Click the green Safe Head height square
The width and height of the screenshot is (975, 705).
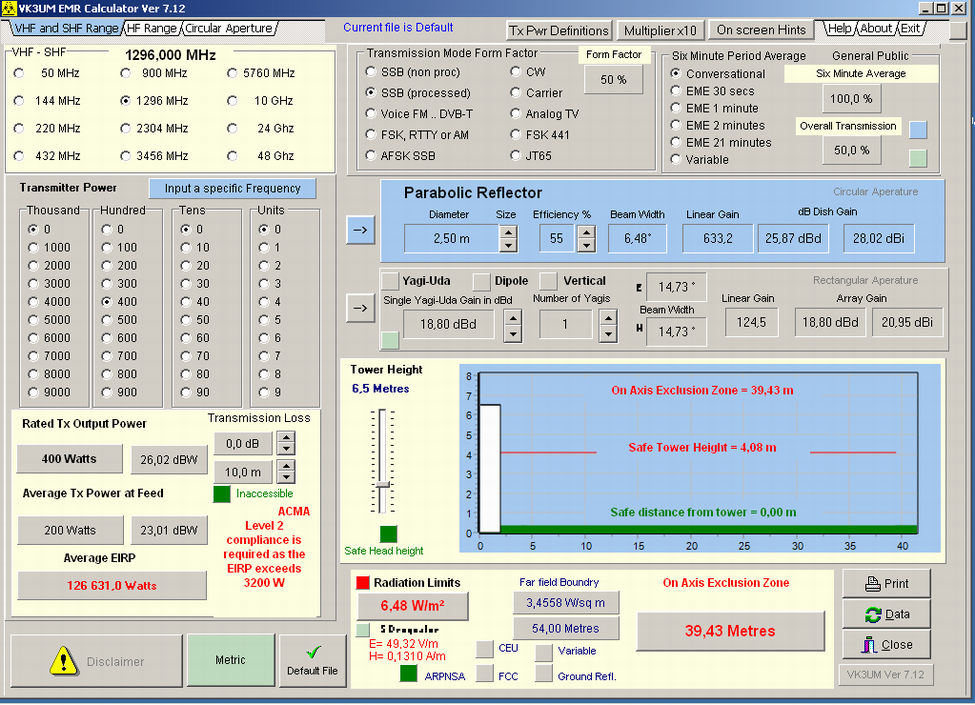tap(389, 534)
